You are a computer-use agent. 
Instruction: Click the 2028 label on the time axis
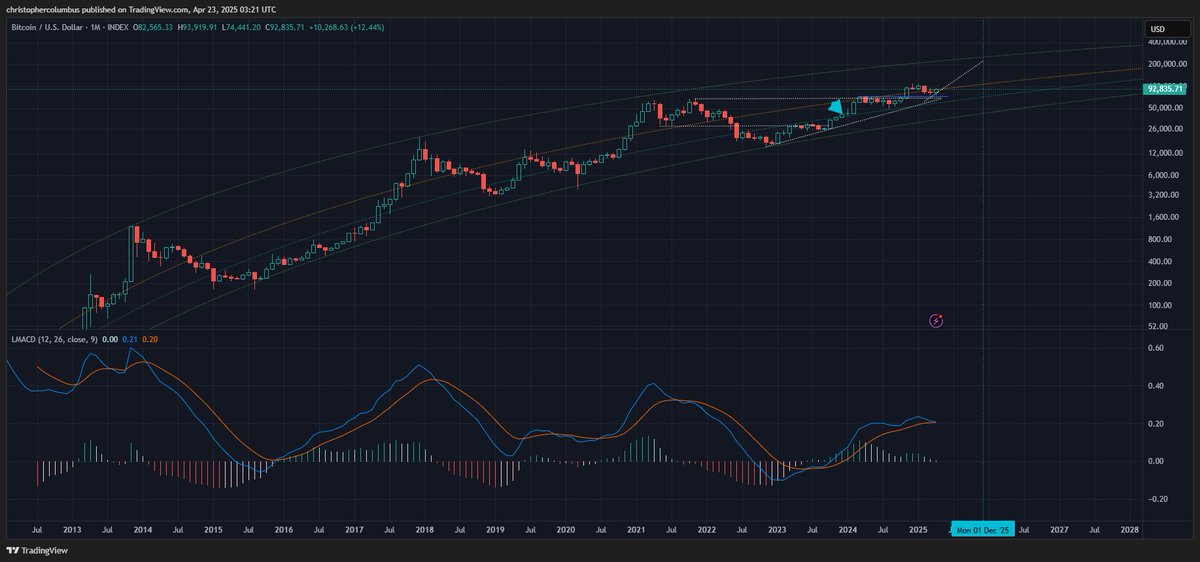(x=1129, y=528)
